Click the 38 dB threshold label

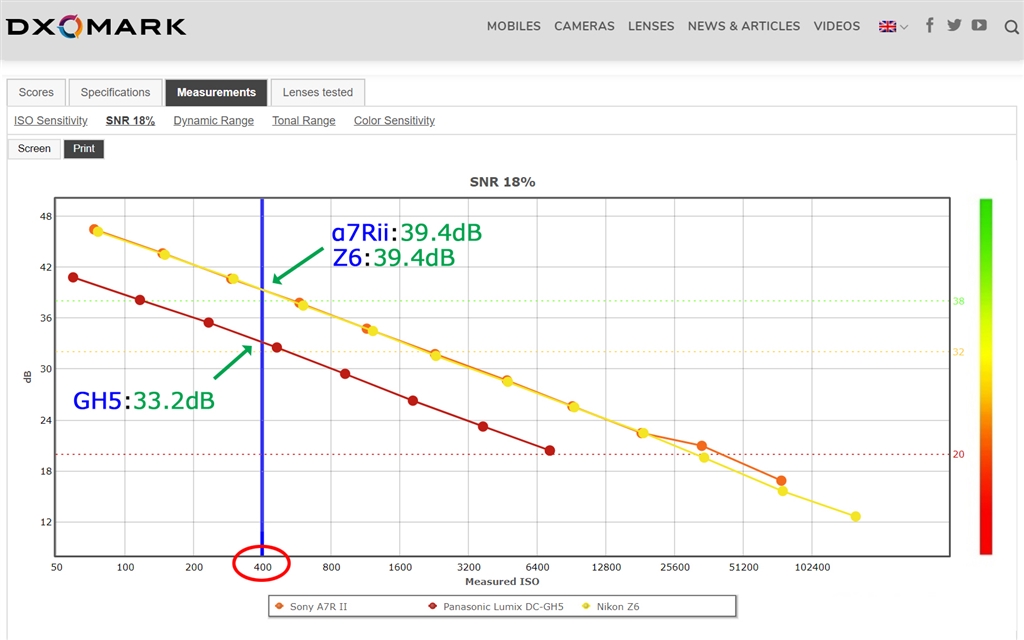(958, 301)
